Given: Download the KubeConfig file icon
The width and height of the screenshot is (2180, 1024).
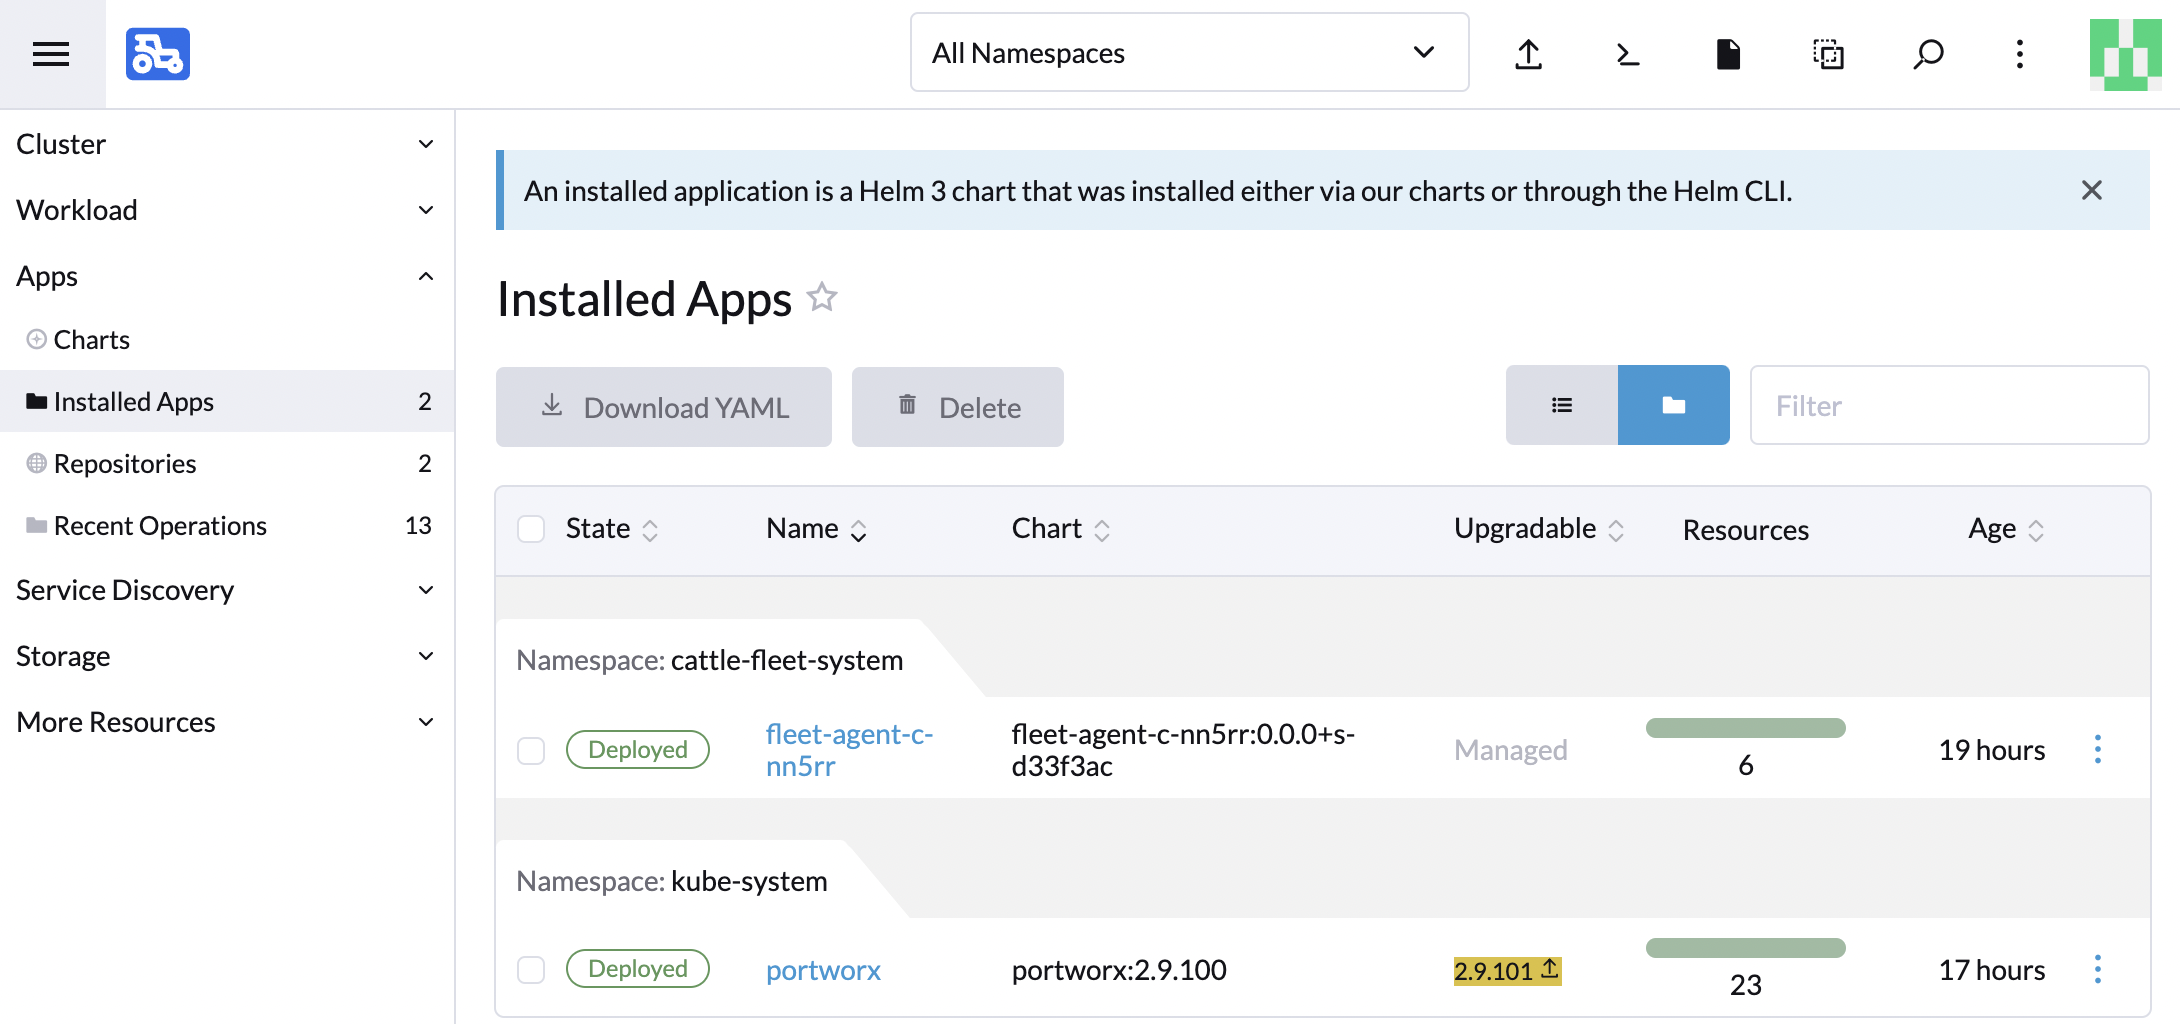Looking at the screenshot, I should point(1728,54).
